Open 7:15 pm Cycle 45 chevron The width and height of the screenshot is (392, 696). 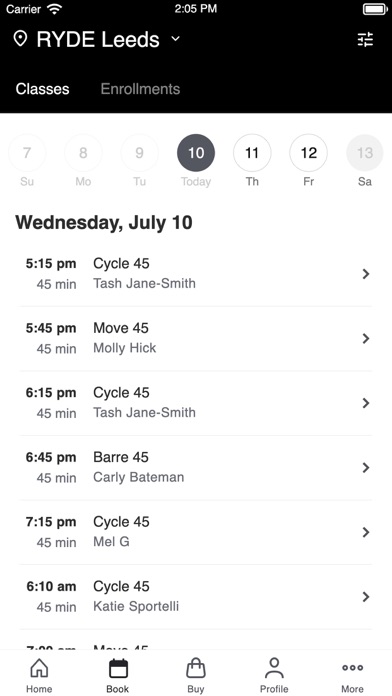point(366,532)
